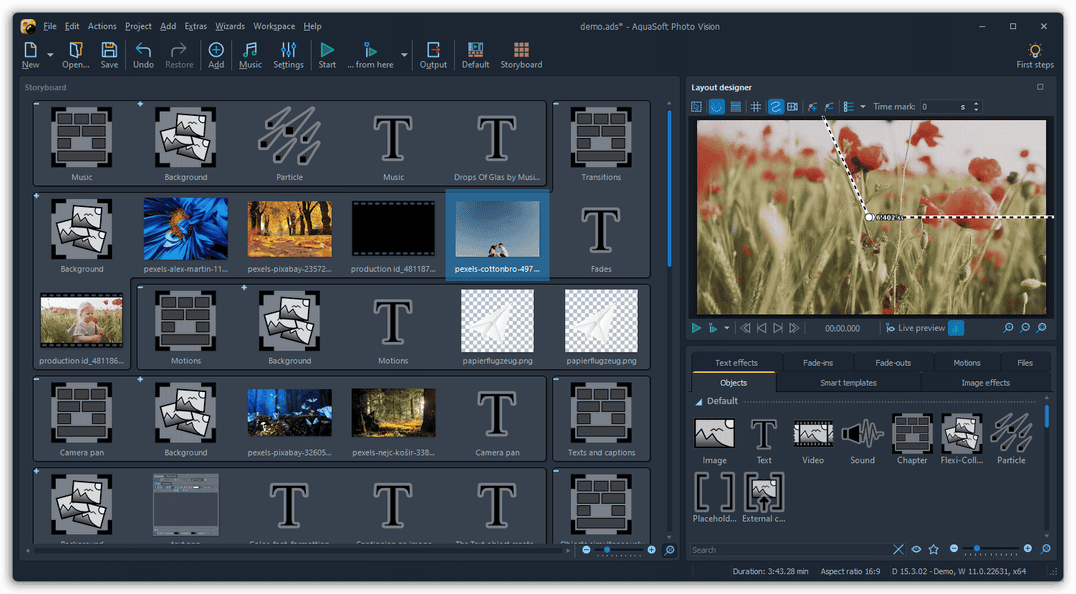Screen dimensions: 1076x594
Task: Switch to the Default view layout
Action: (x=475, y=55)
